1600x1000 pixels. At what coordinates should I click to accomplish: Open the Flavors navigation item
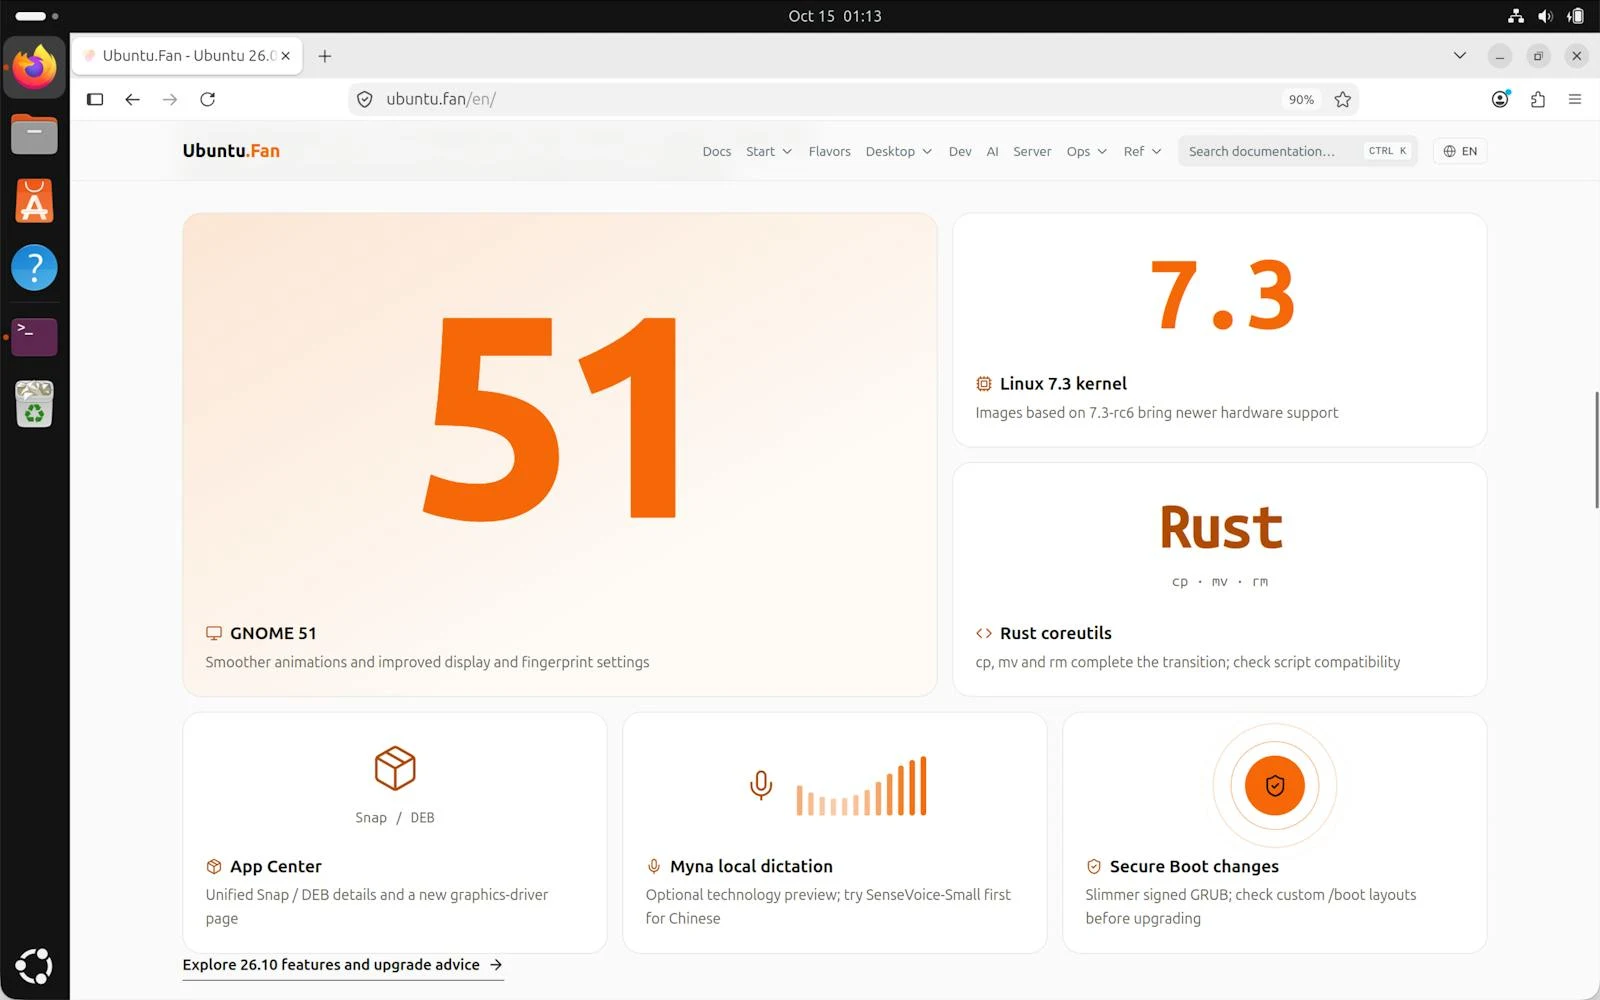830,151
